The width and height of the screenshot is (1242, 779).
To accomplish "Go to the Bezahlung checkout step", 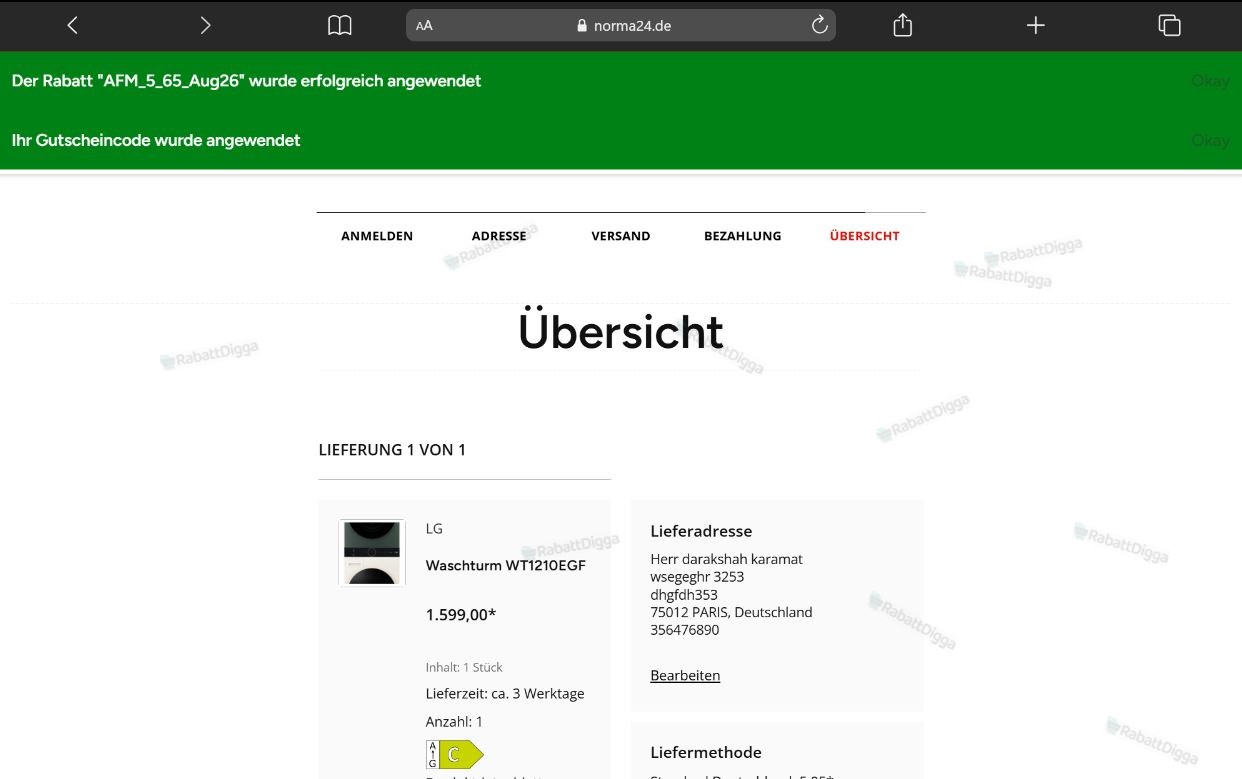I will tap(743, 236).
